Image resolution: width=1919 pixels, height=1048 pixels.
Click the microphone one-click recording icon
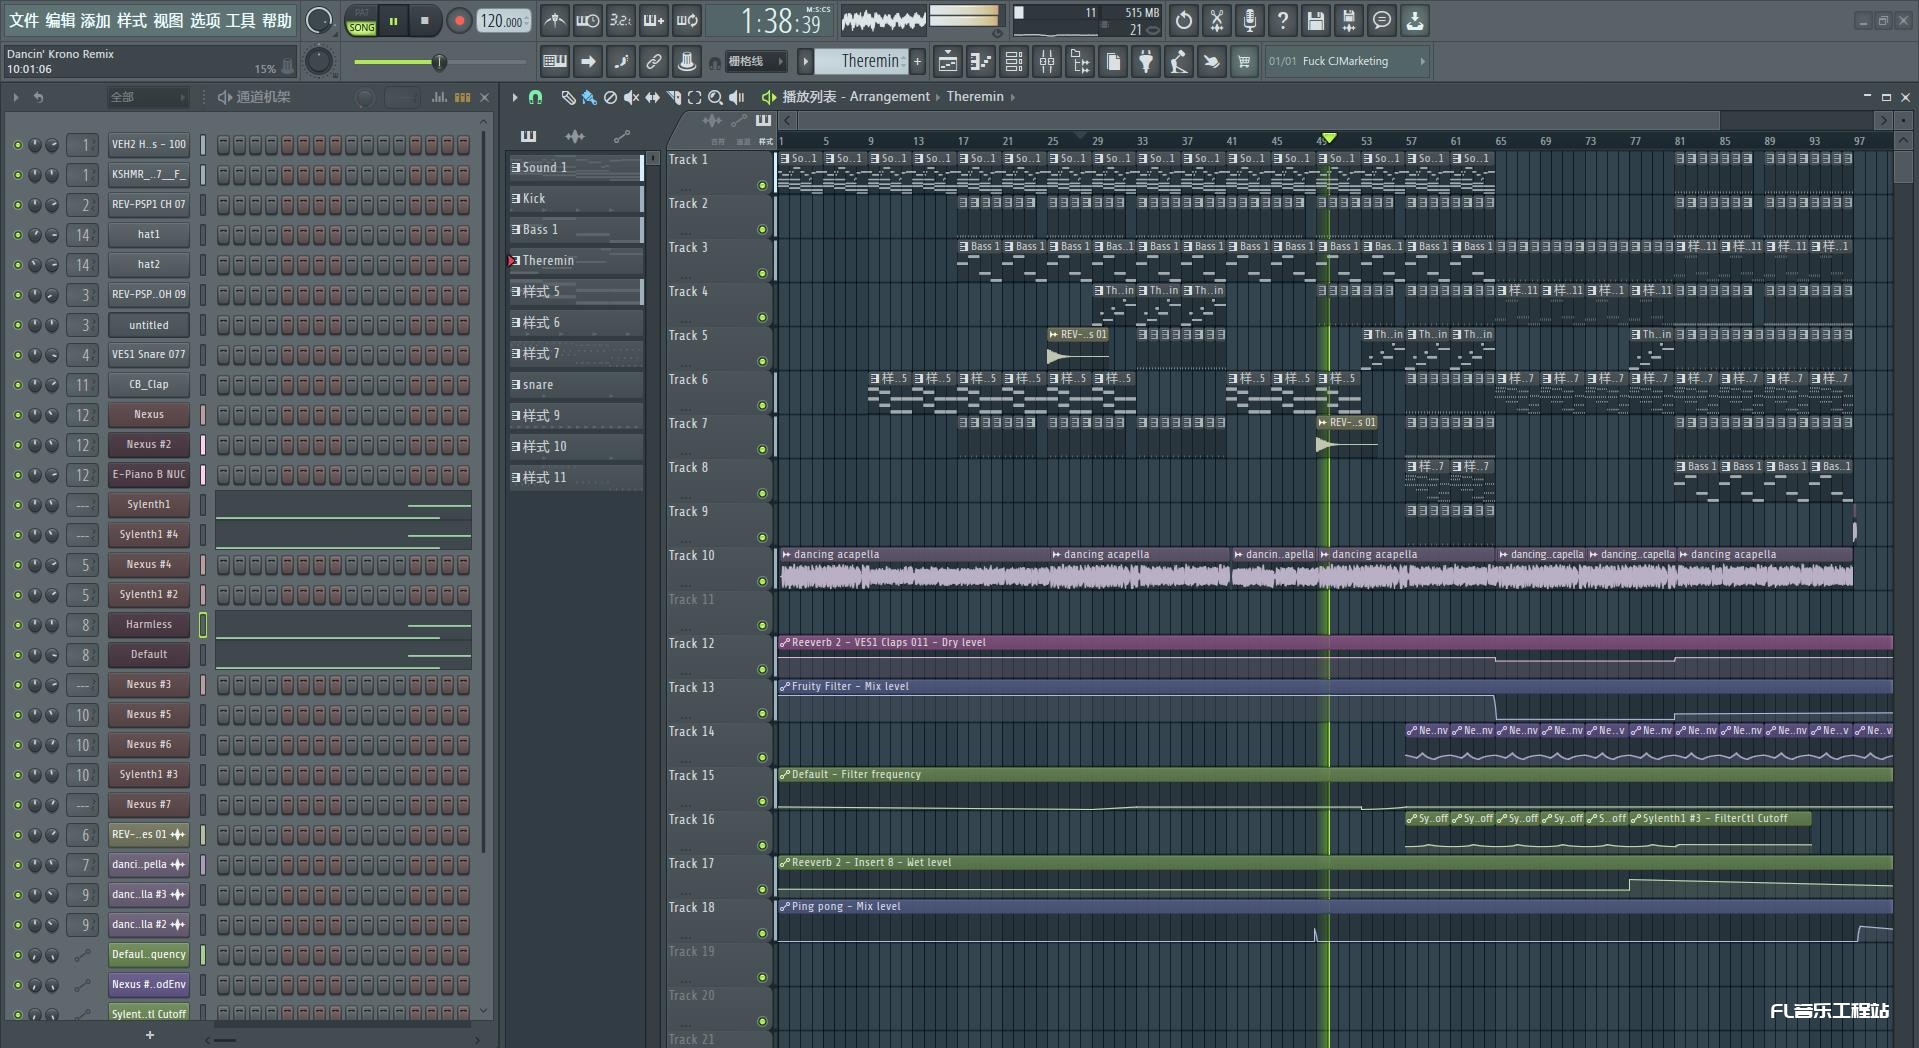(1250, 20)
